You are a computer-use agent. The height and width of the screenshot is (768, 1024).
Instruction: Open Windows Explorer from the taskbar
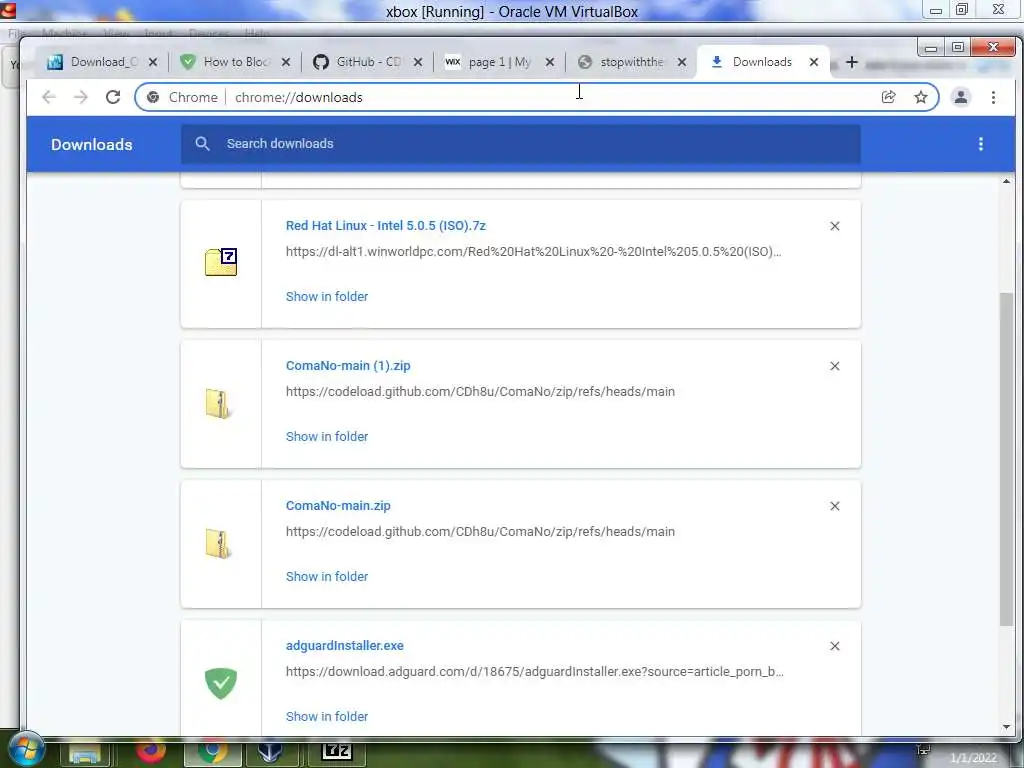click(x=85, y=752)
